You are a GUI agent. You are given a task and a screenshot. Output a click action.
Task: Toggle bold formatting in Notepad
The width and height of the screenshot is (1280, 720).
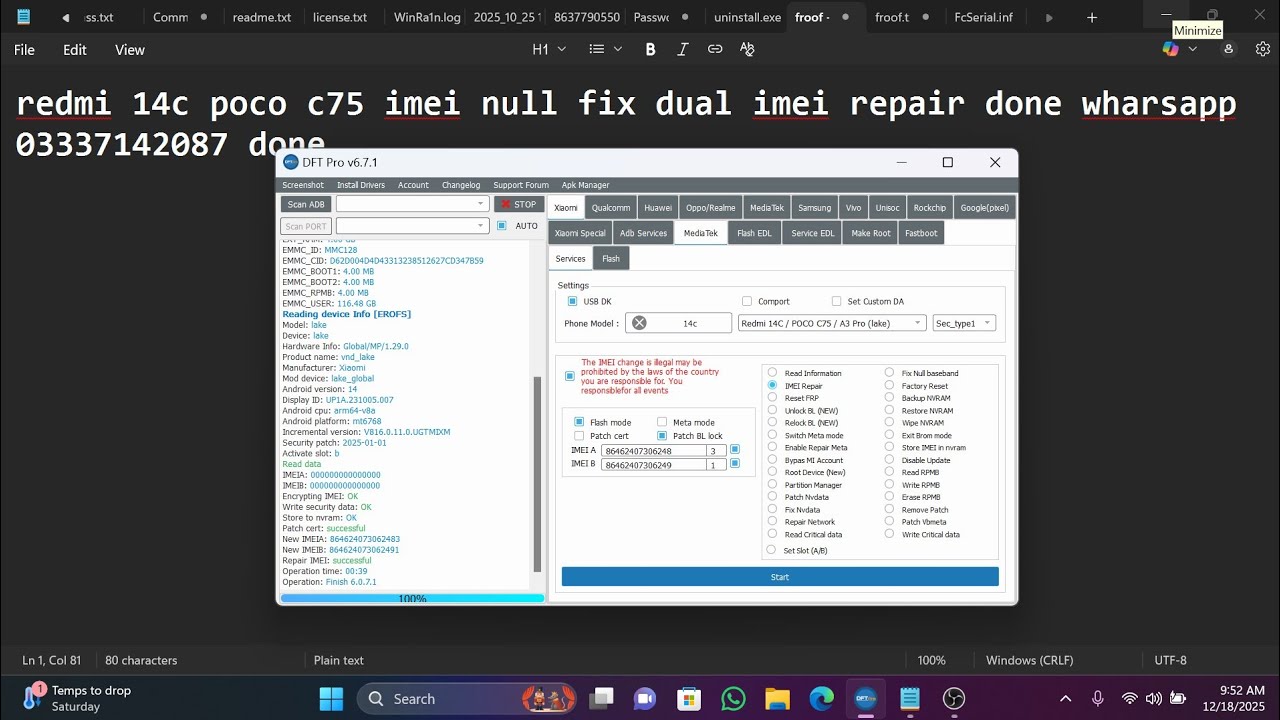(650, 49)
